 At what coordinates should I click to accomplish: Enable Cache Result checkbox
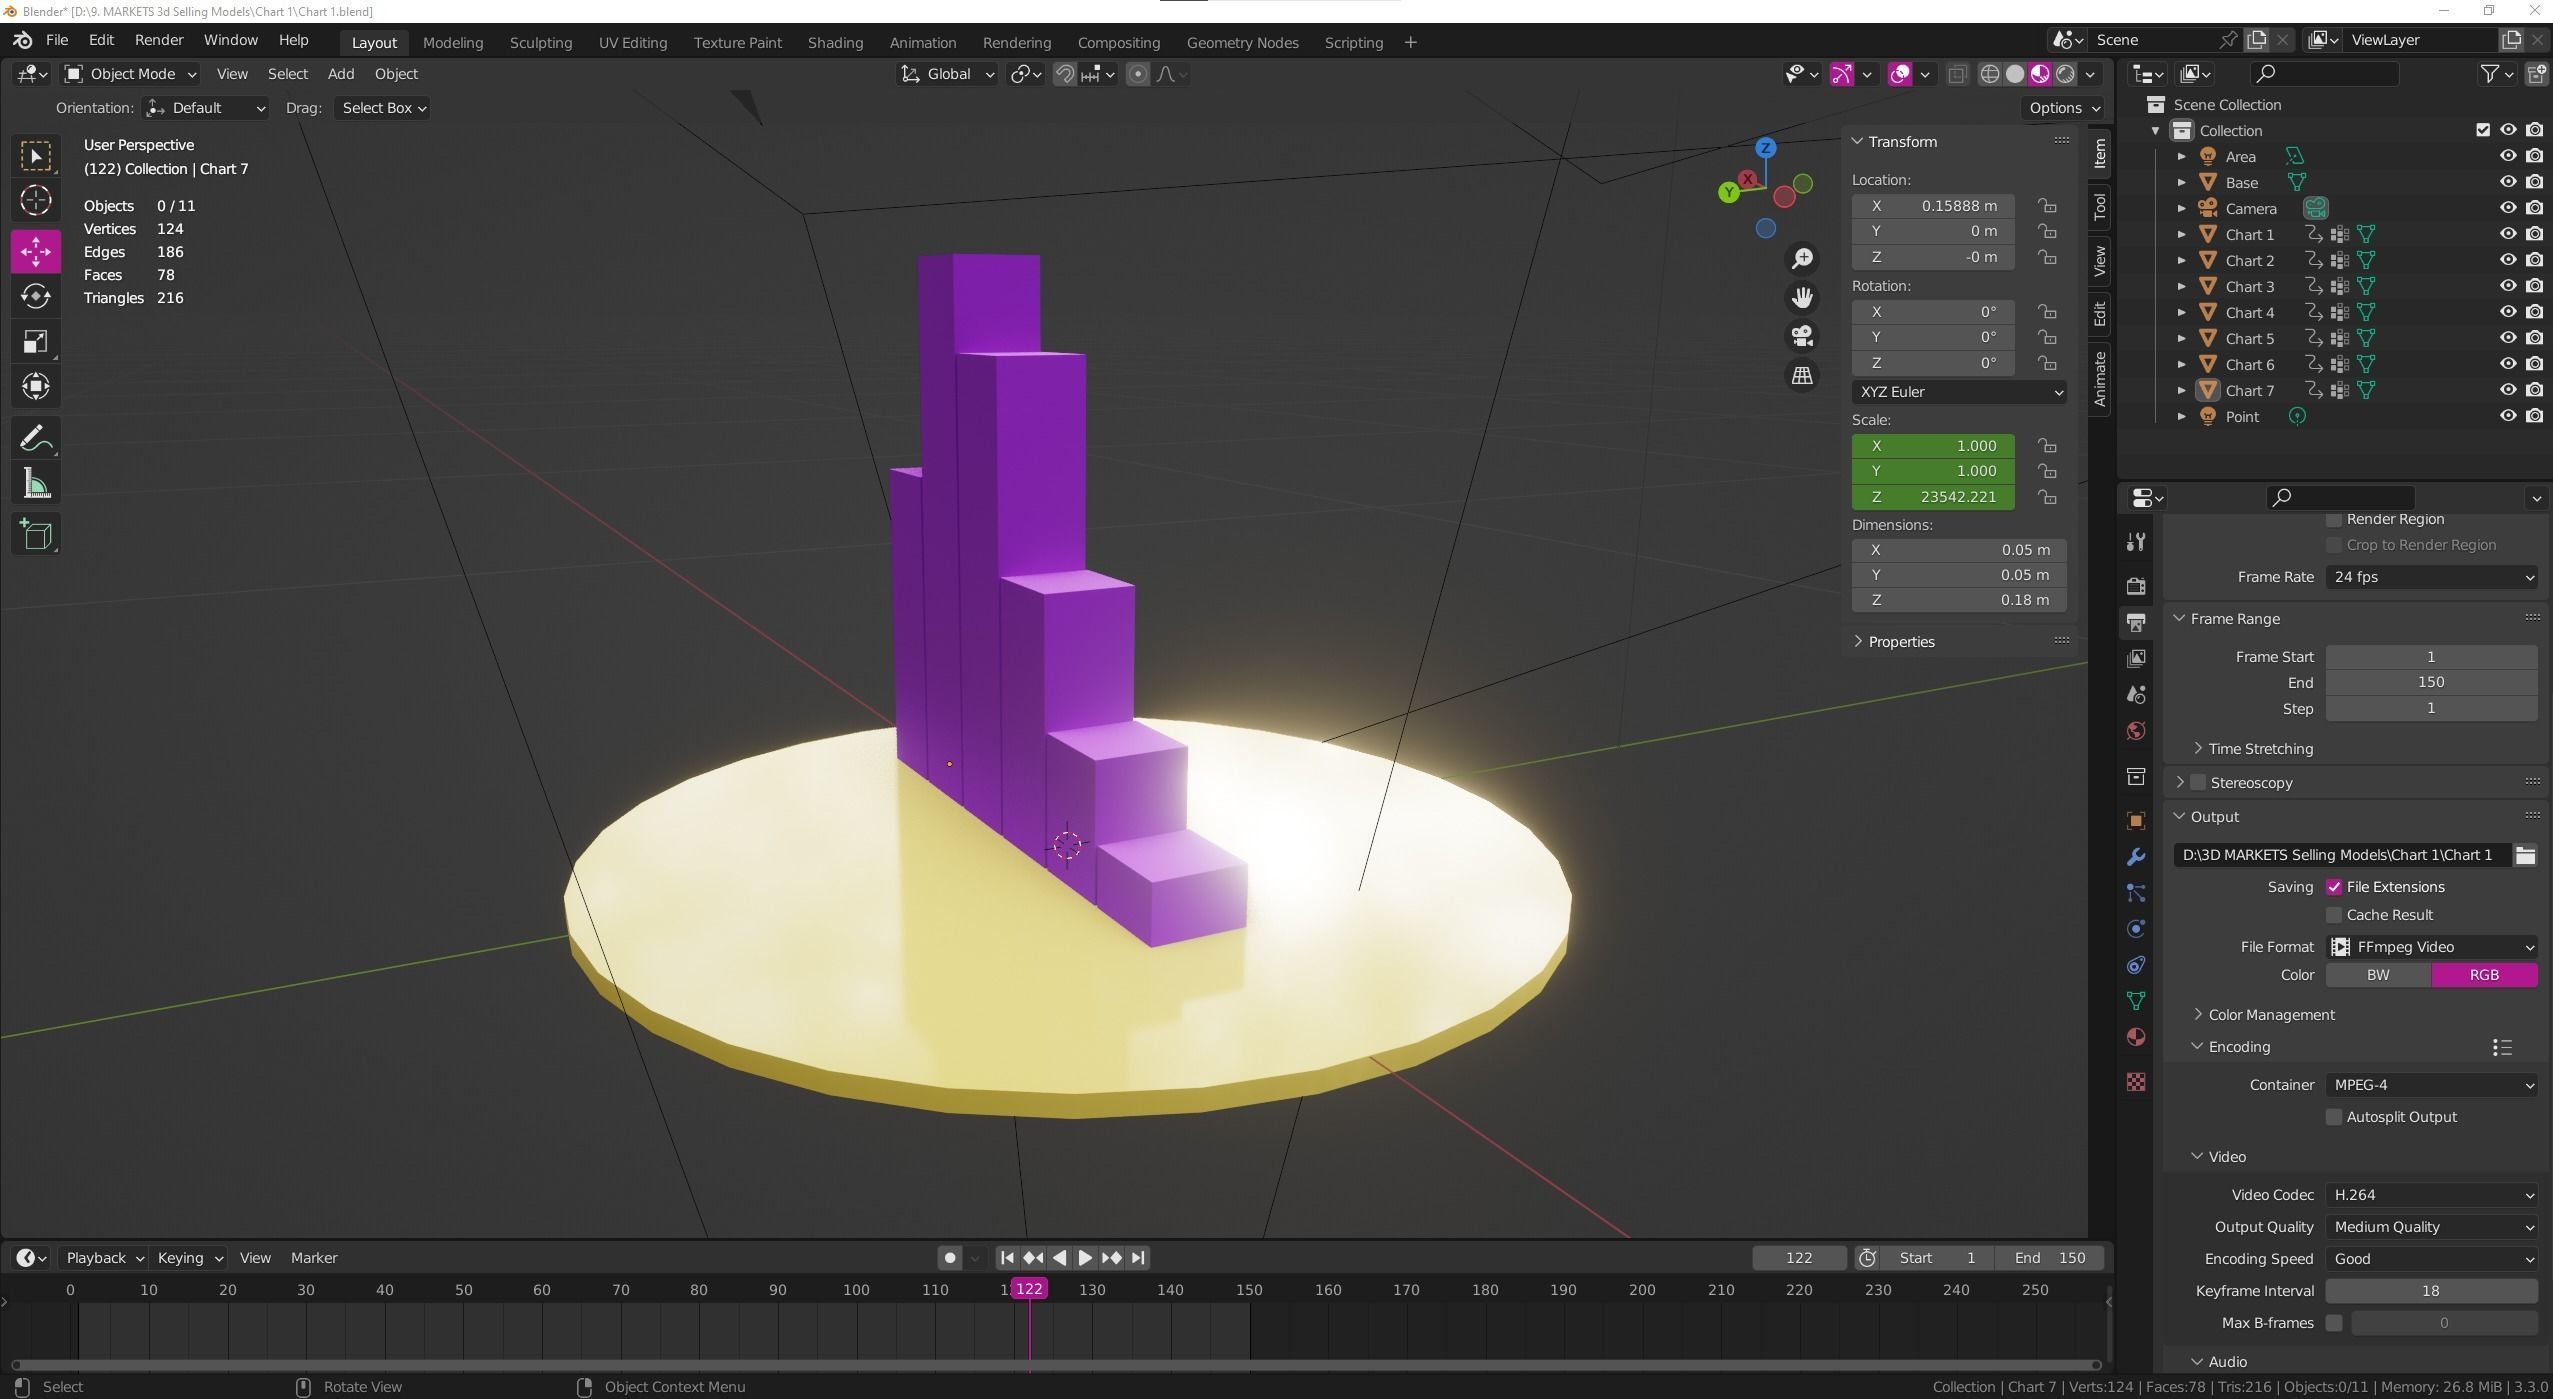(2334, 915)
